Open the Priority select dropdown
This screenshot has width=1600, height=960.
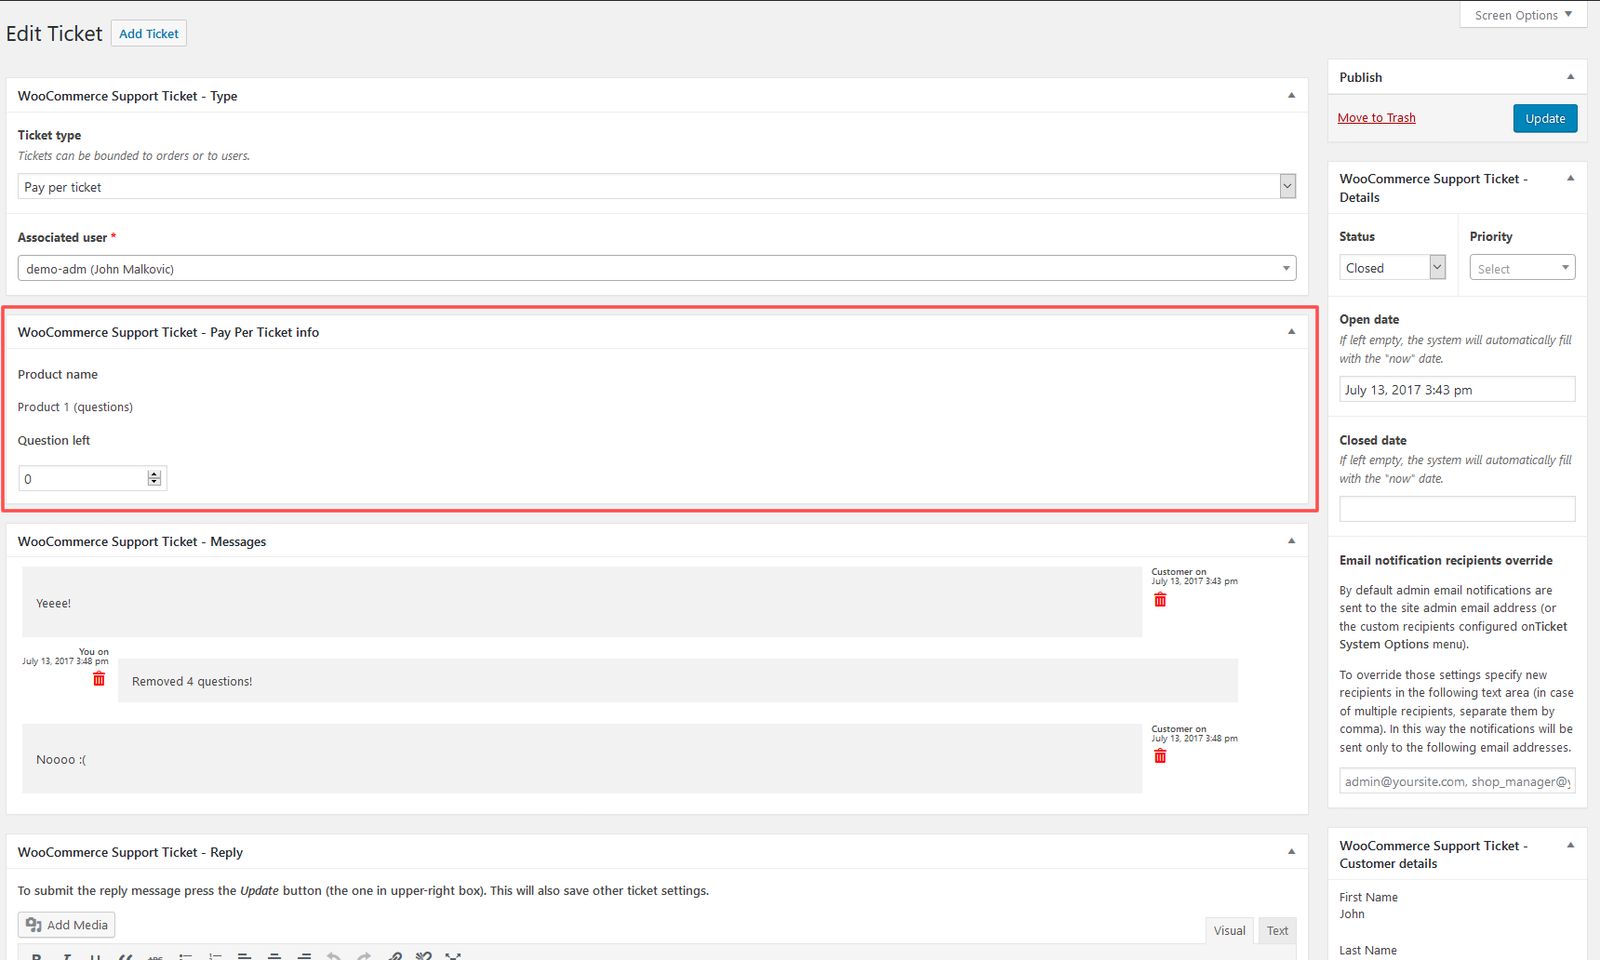pos(1522,268)
